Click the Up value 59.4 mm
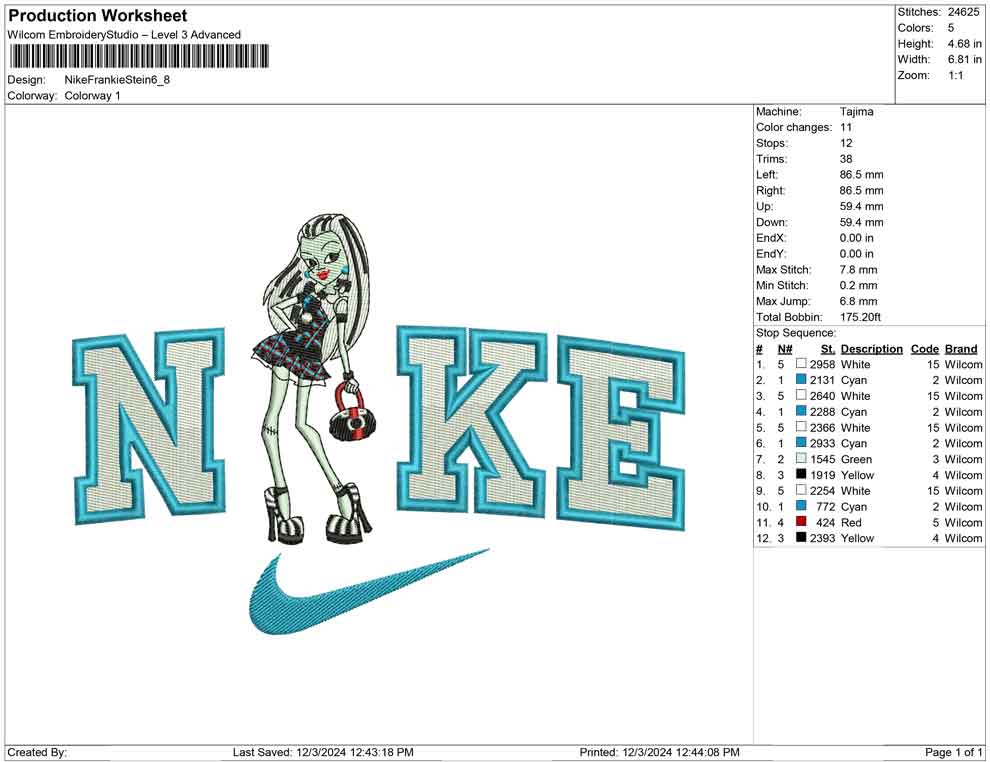Screen dimensions: 990x762 pos(861,206)
